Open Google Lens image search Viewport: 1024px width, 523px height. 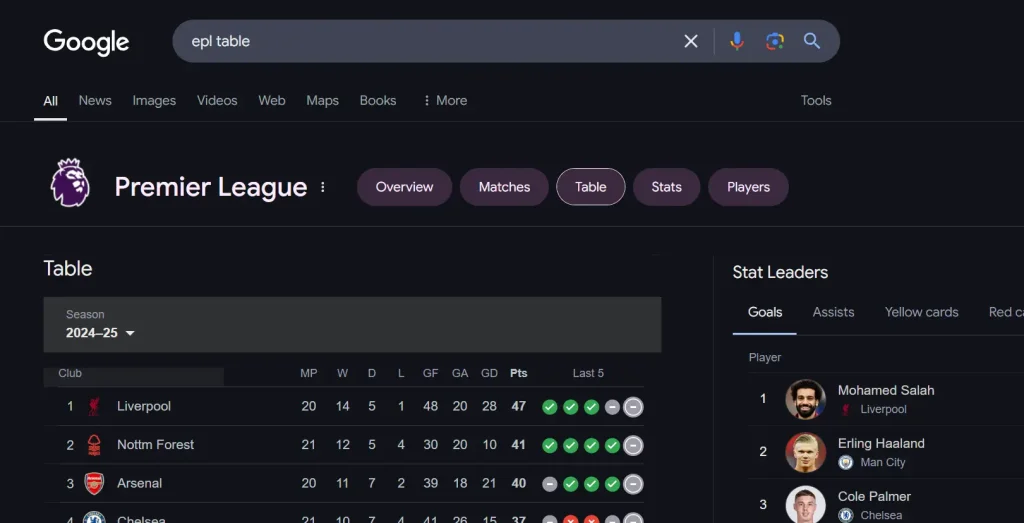[x=775, y=41]
